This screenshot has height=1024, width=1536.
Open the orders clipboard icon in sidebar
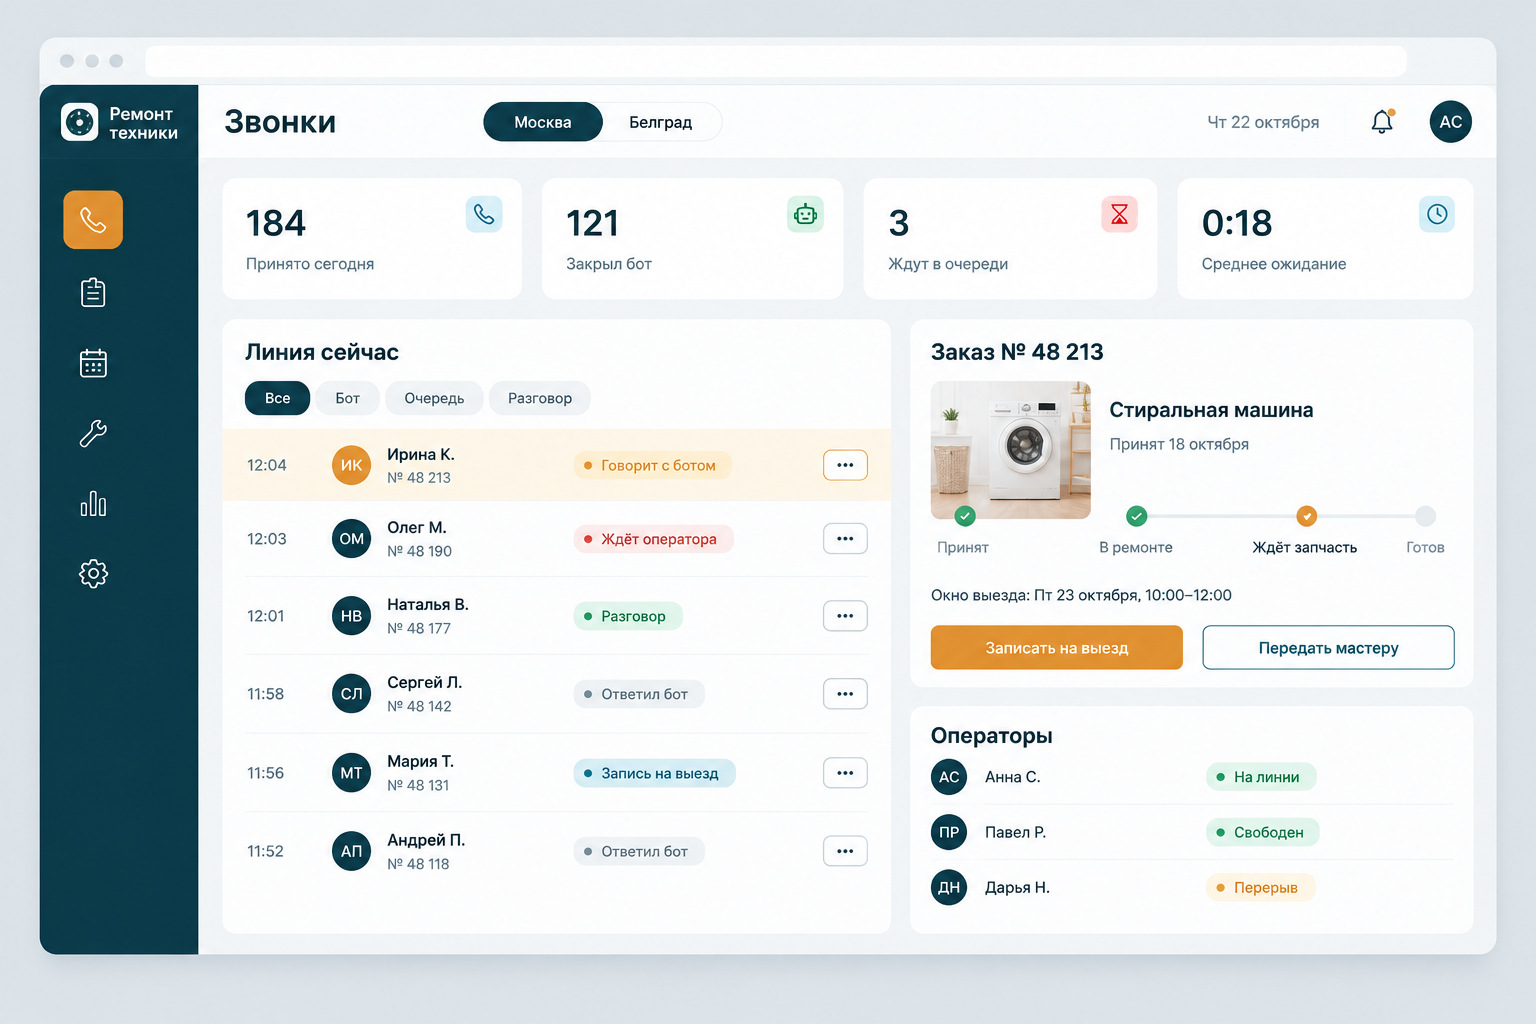click(x=93, y=292)
